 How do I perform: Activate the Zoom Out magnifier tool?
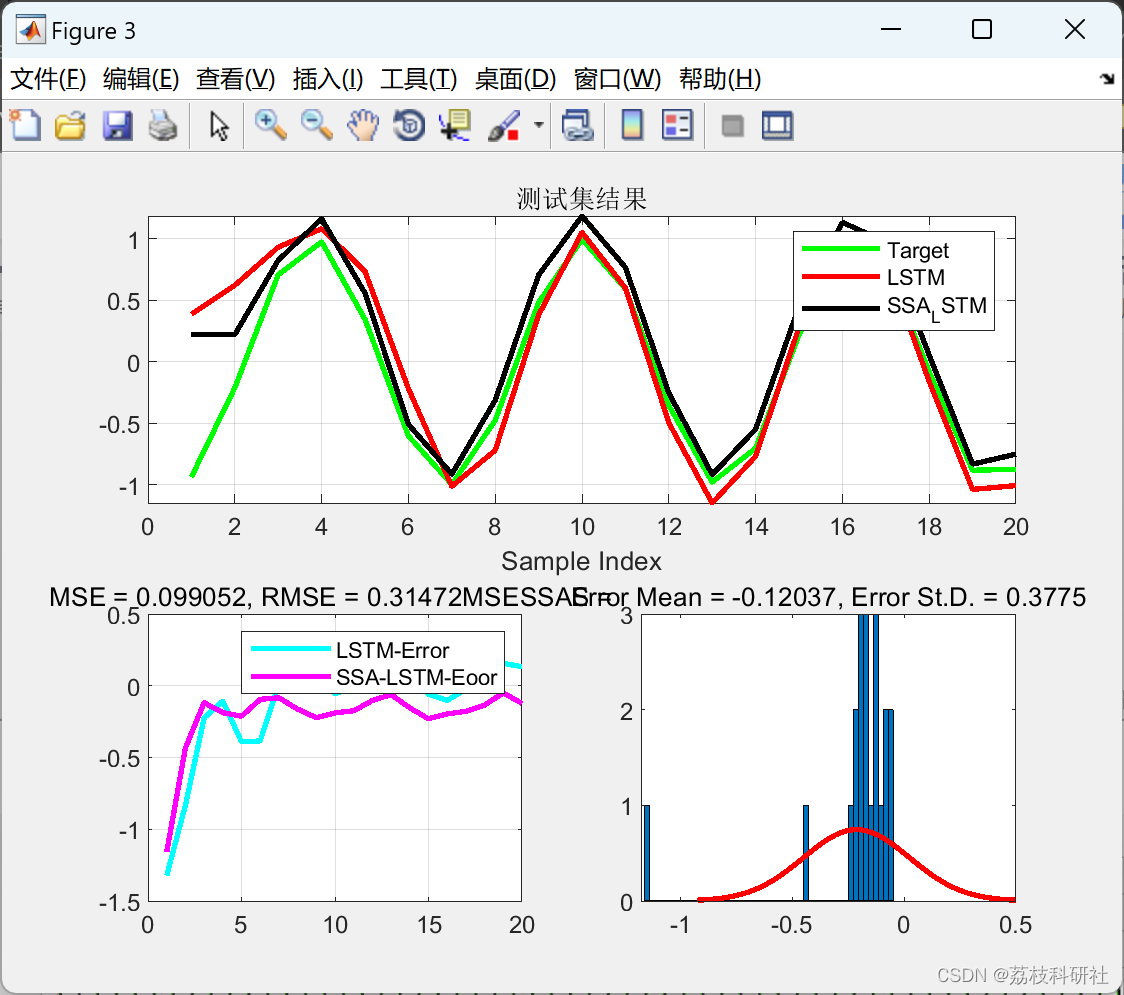(x=316, y=125)
